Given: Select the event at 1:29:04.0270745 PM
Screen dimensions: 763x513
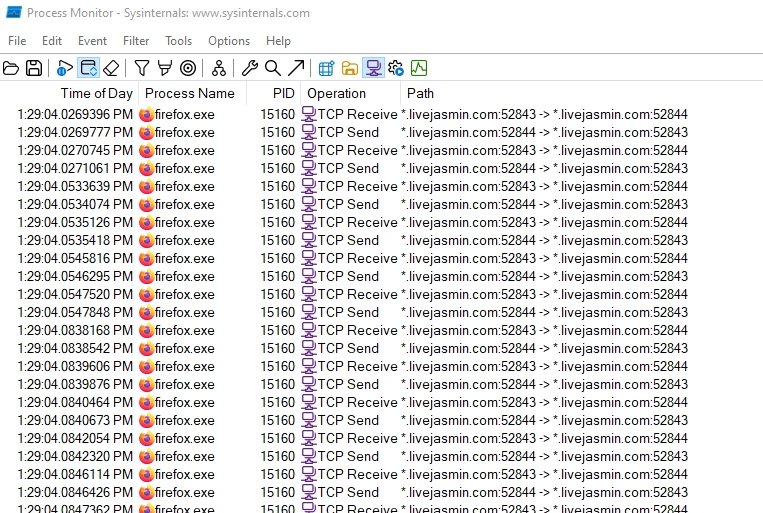Looking at the screenshot, I should [382, 150].
